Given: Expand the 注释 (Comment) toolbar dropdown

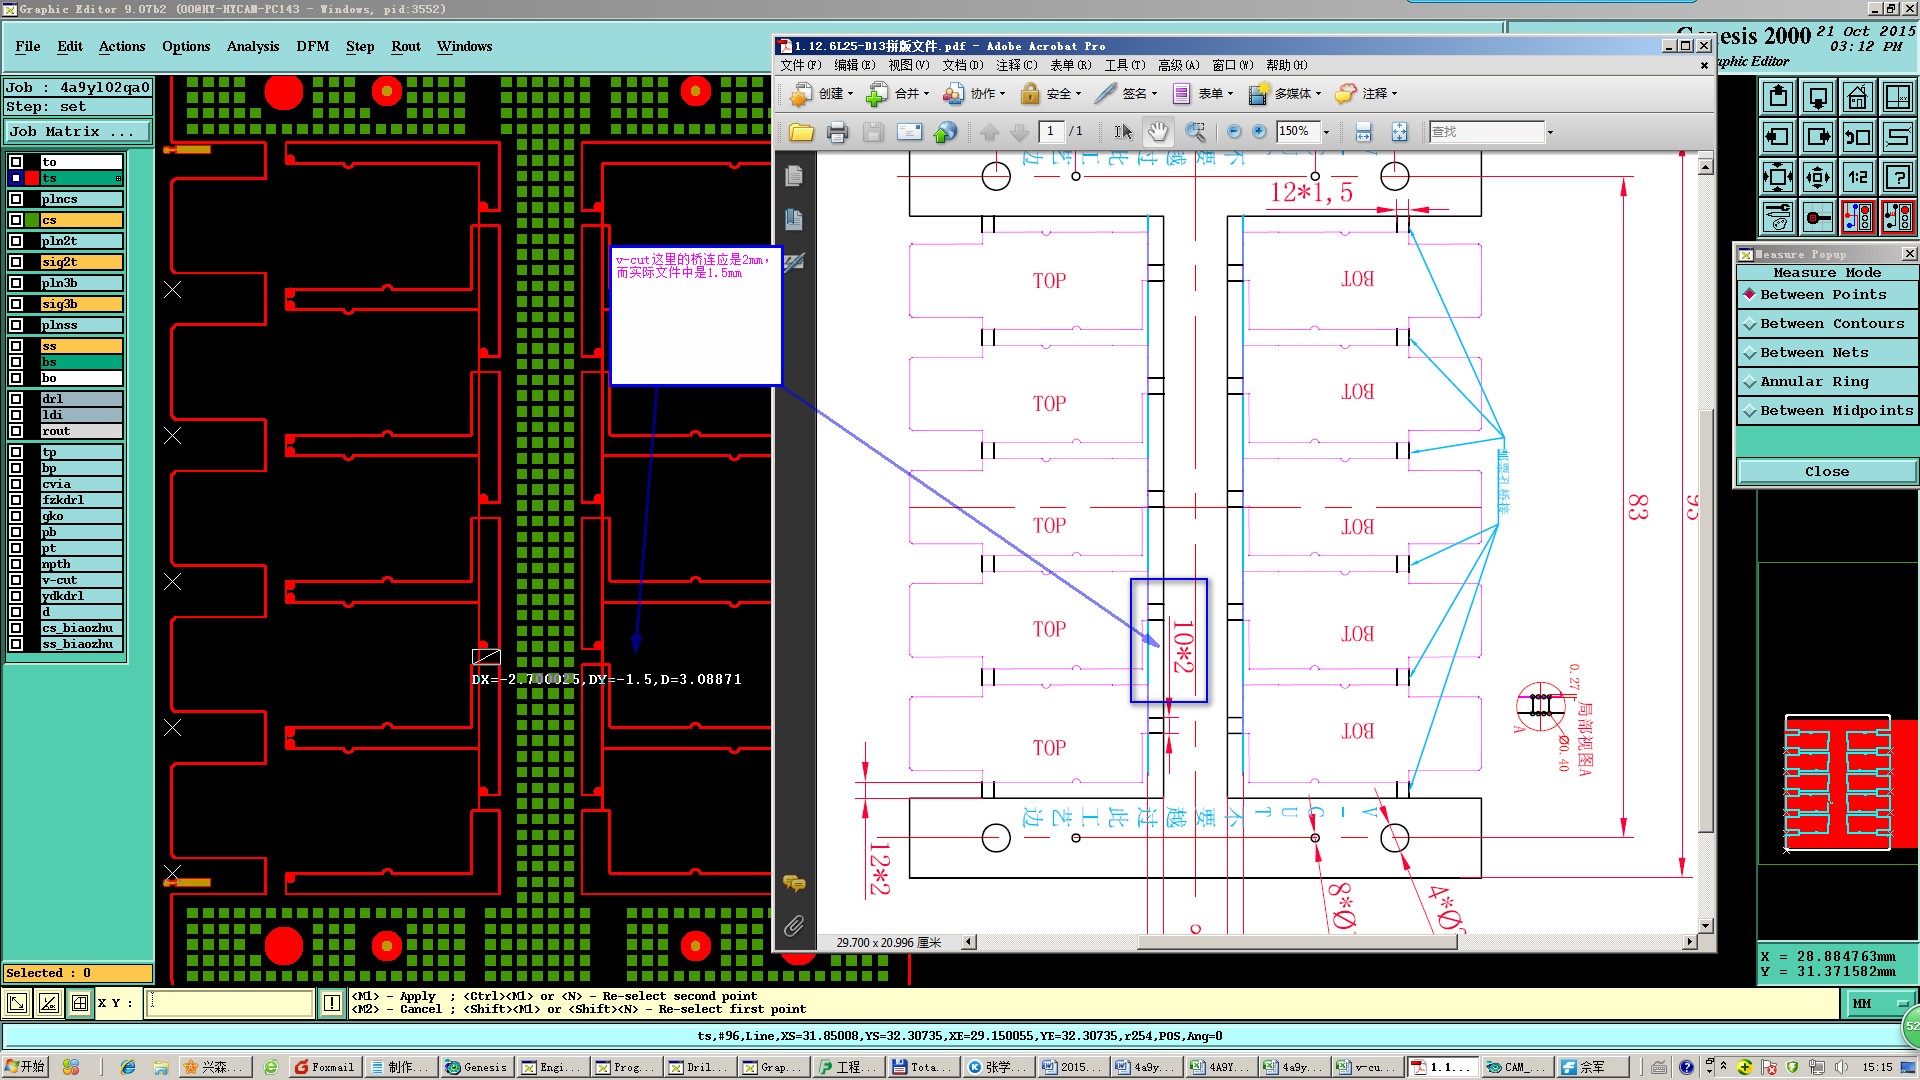Looking at the screenshot, I should [x=1394, y=94].
